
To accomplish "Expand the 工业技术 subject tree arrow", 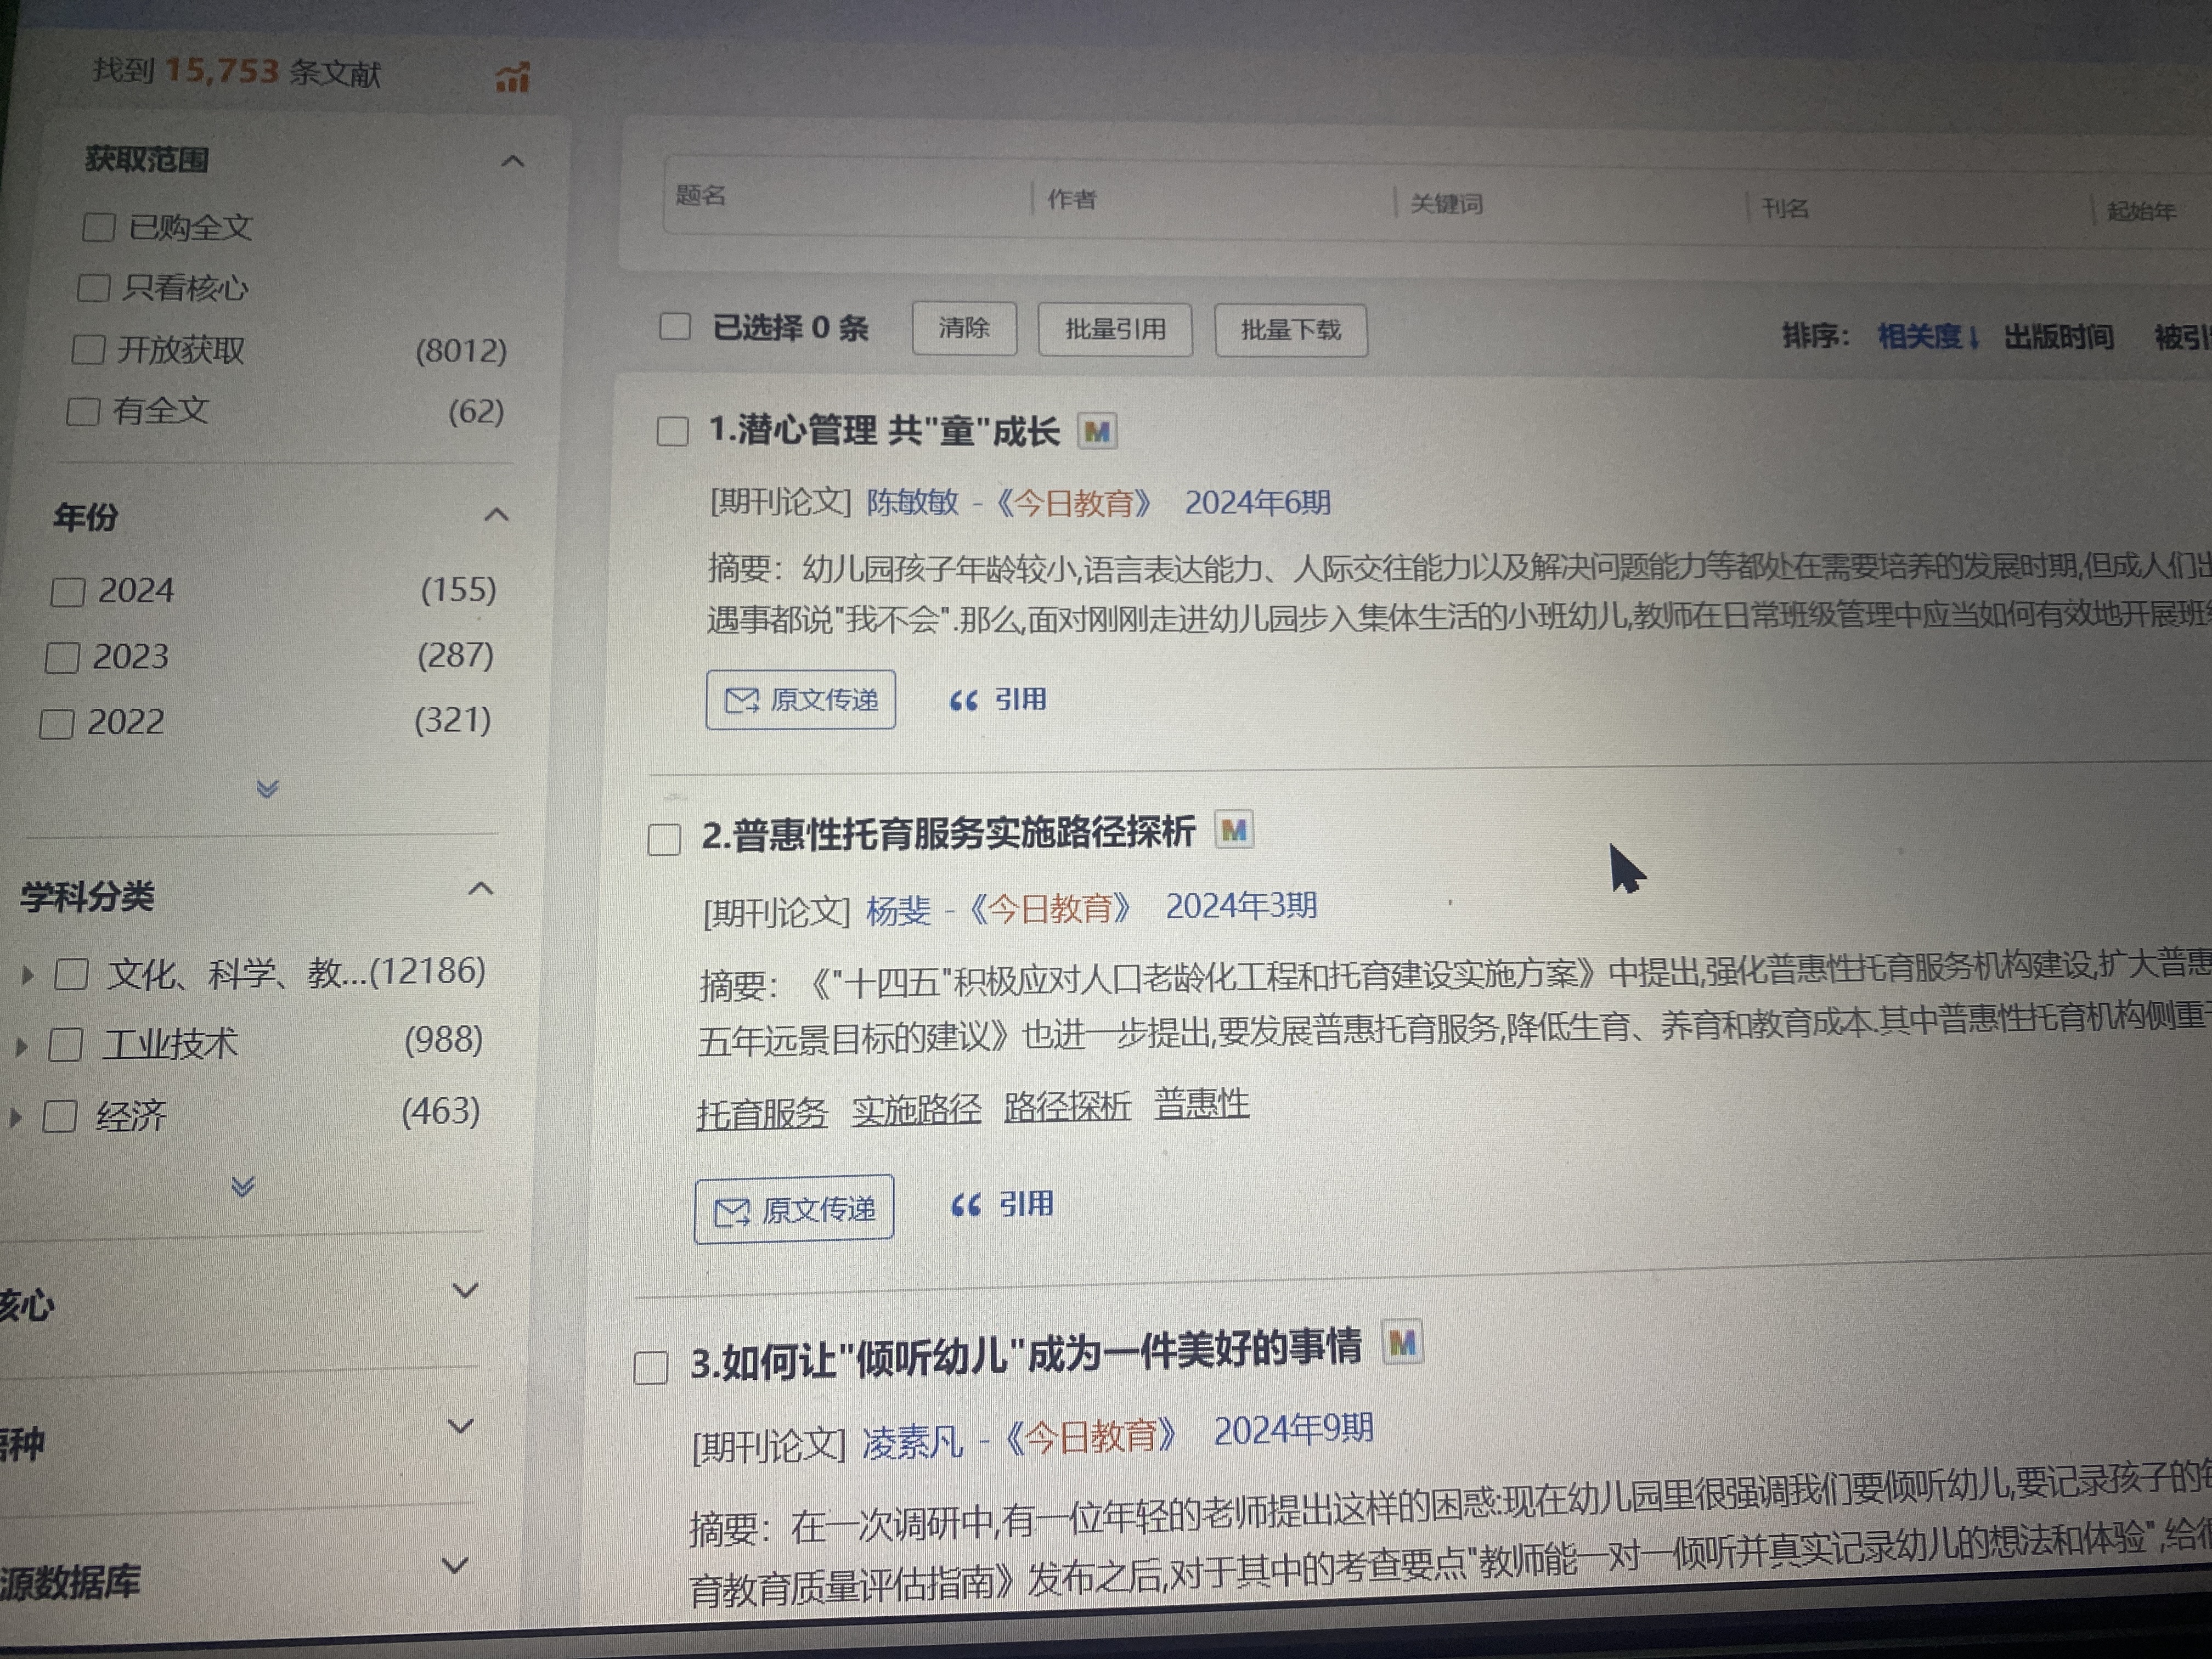I will (x=21, y=1047).
